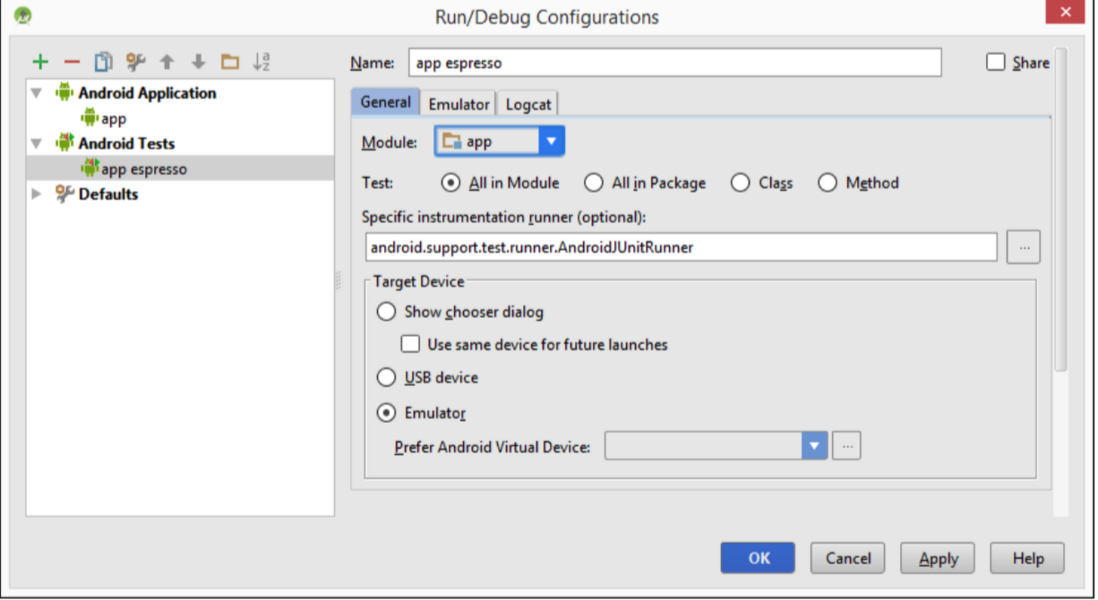Image resolution: width=1098 pixels, height=600 pixels.
Task: Click the vertical scrollbar of settings panel
Action: [x=1061, y=210]
